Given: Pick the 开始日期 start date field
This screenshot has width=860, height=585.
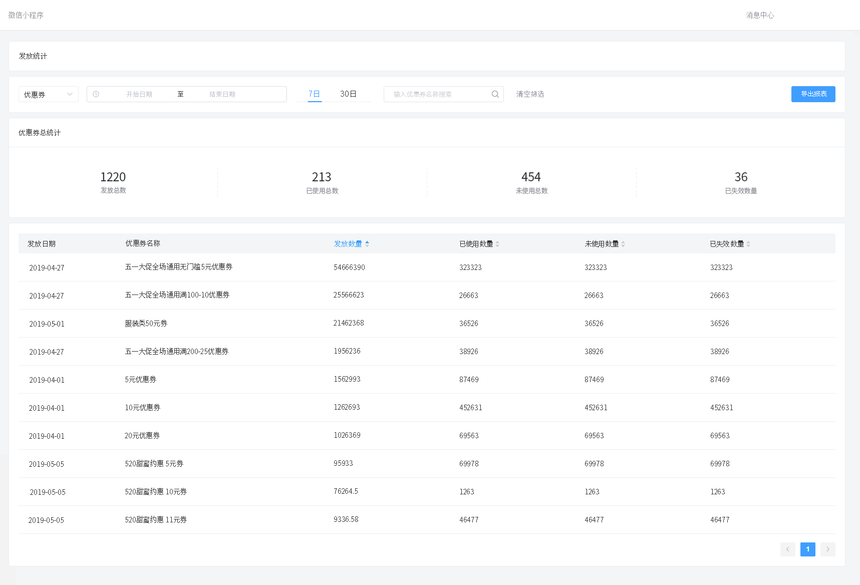Looking at the screenshot, I should [x=139, y=94].
